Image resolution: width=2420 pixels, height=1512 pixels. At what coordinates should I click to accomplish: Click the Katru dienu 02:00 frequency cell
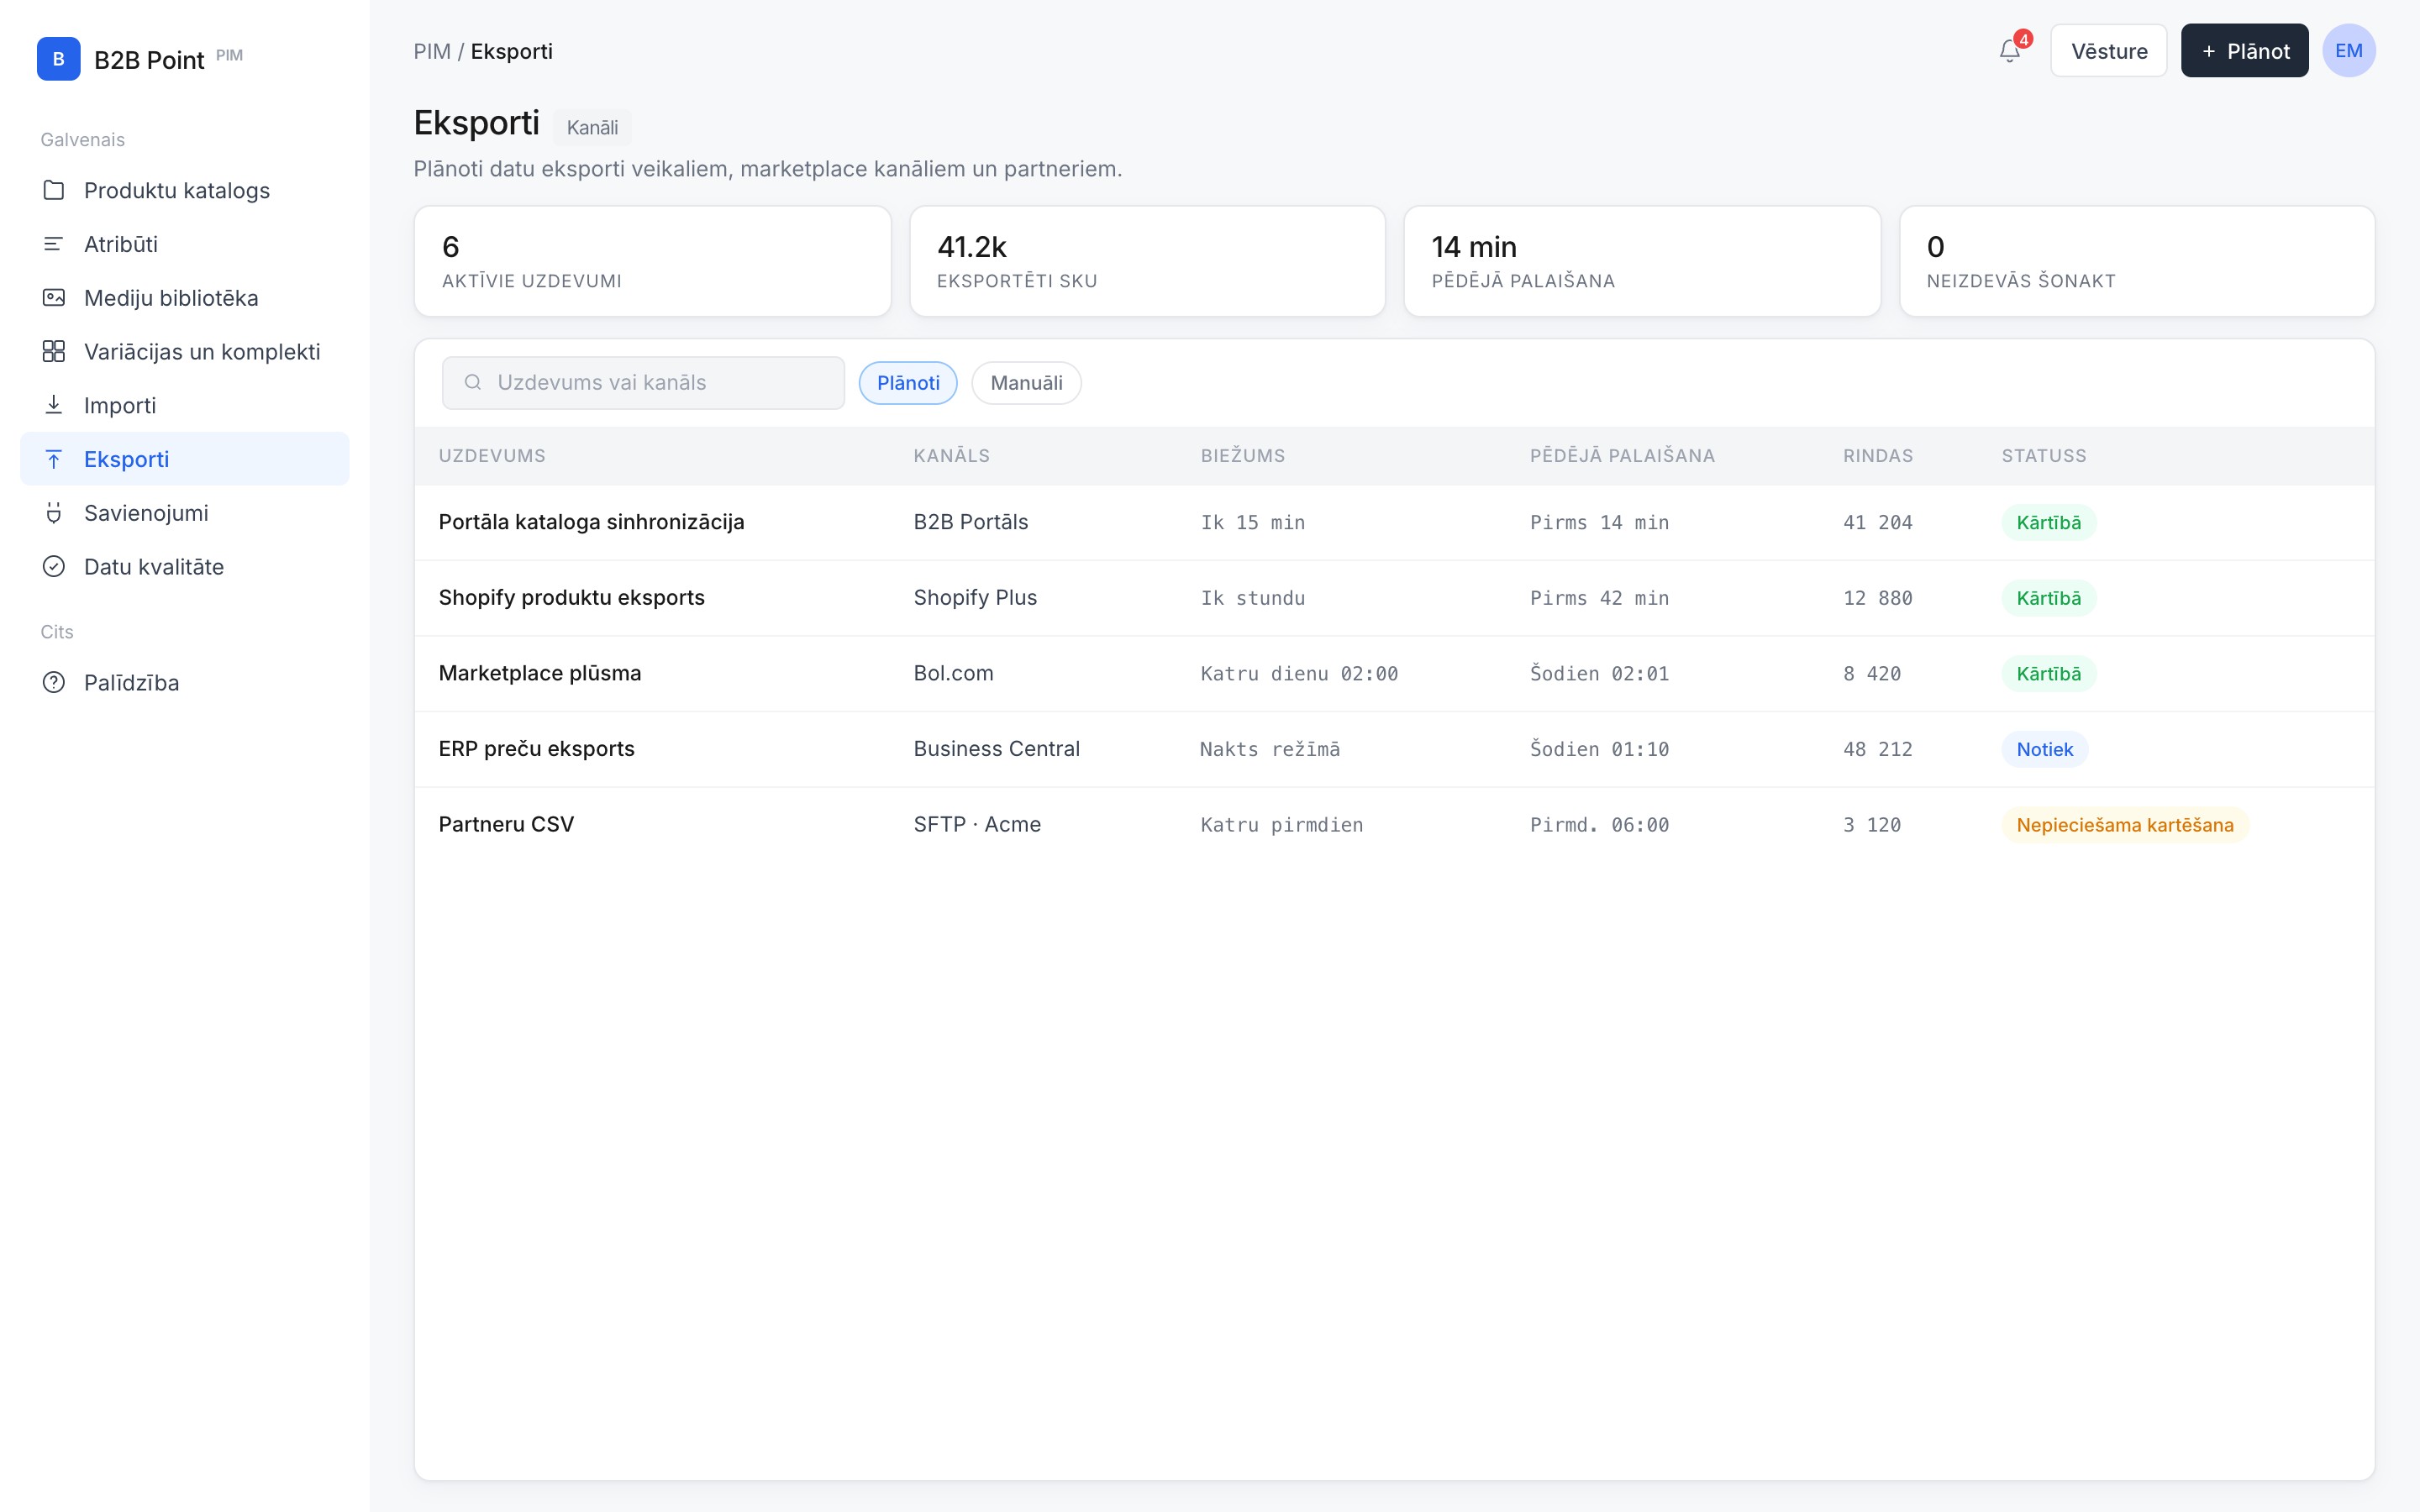click(1299, 674)
